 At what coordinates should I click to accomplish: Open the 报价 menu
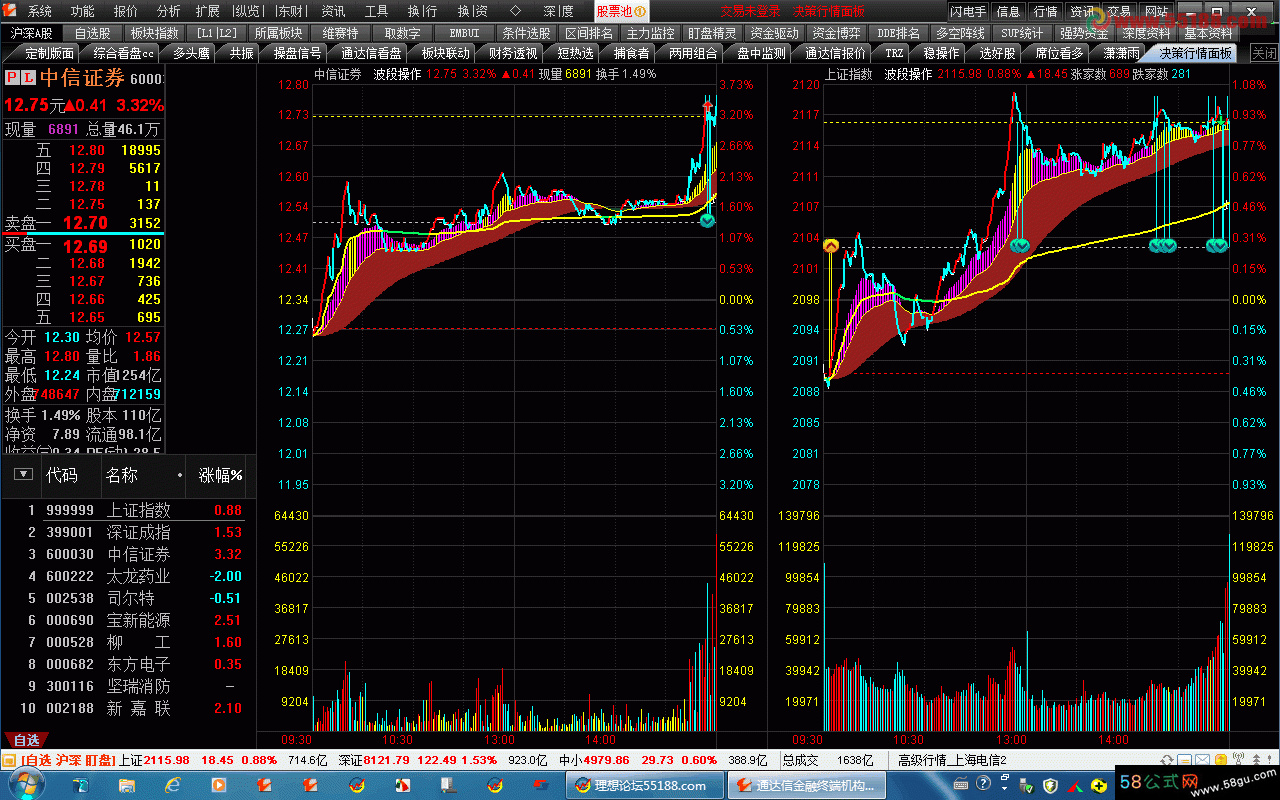[126, 11]
